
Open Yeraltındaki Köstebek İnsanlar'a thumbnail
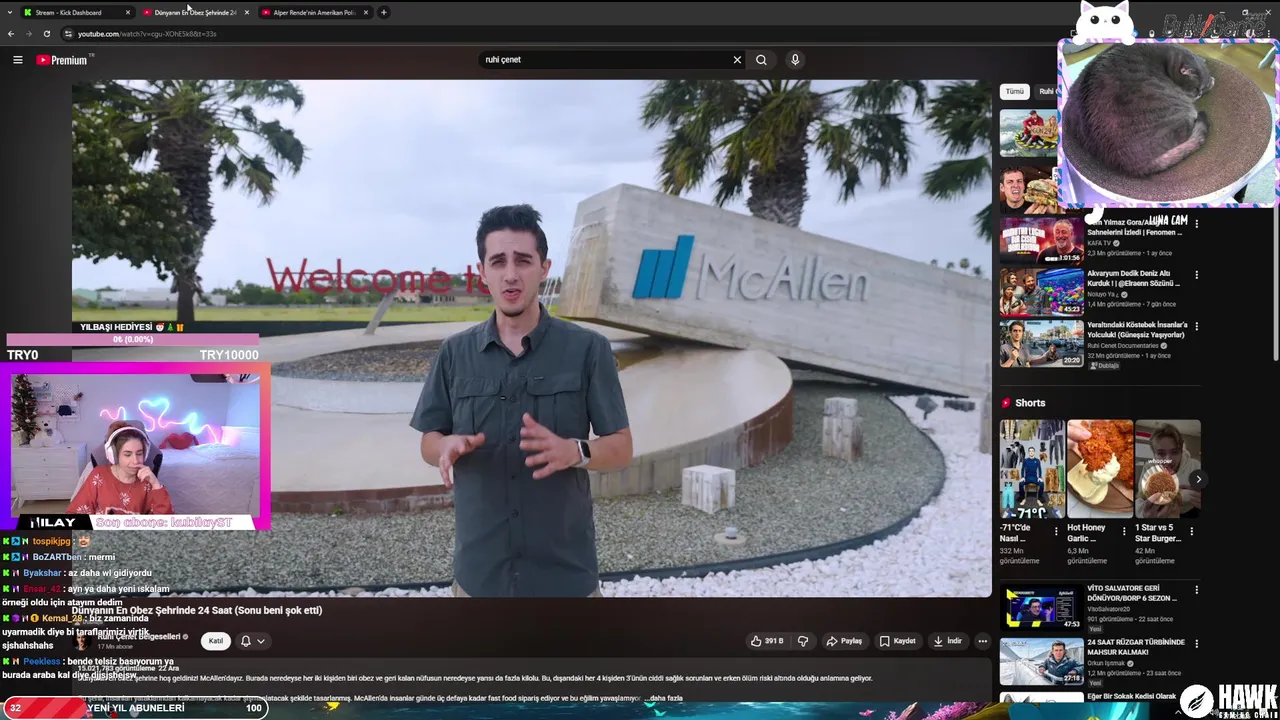click(1041, 343)
